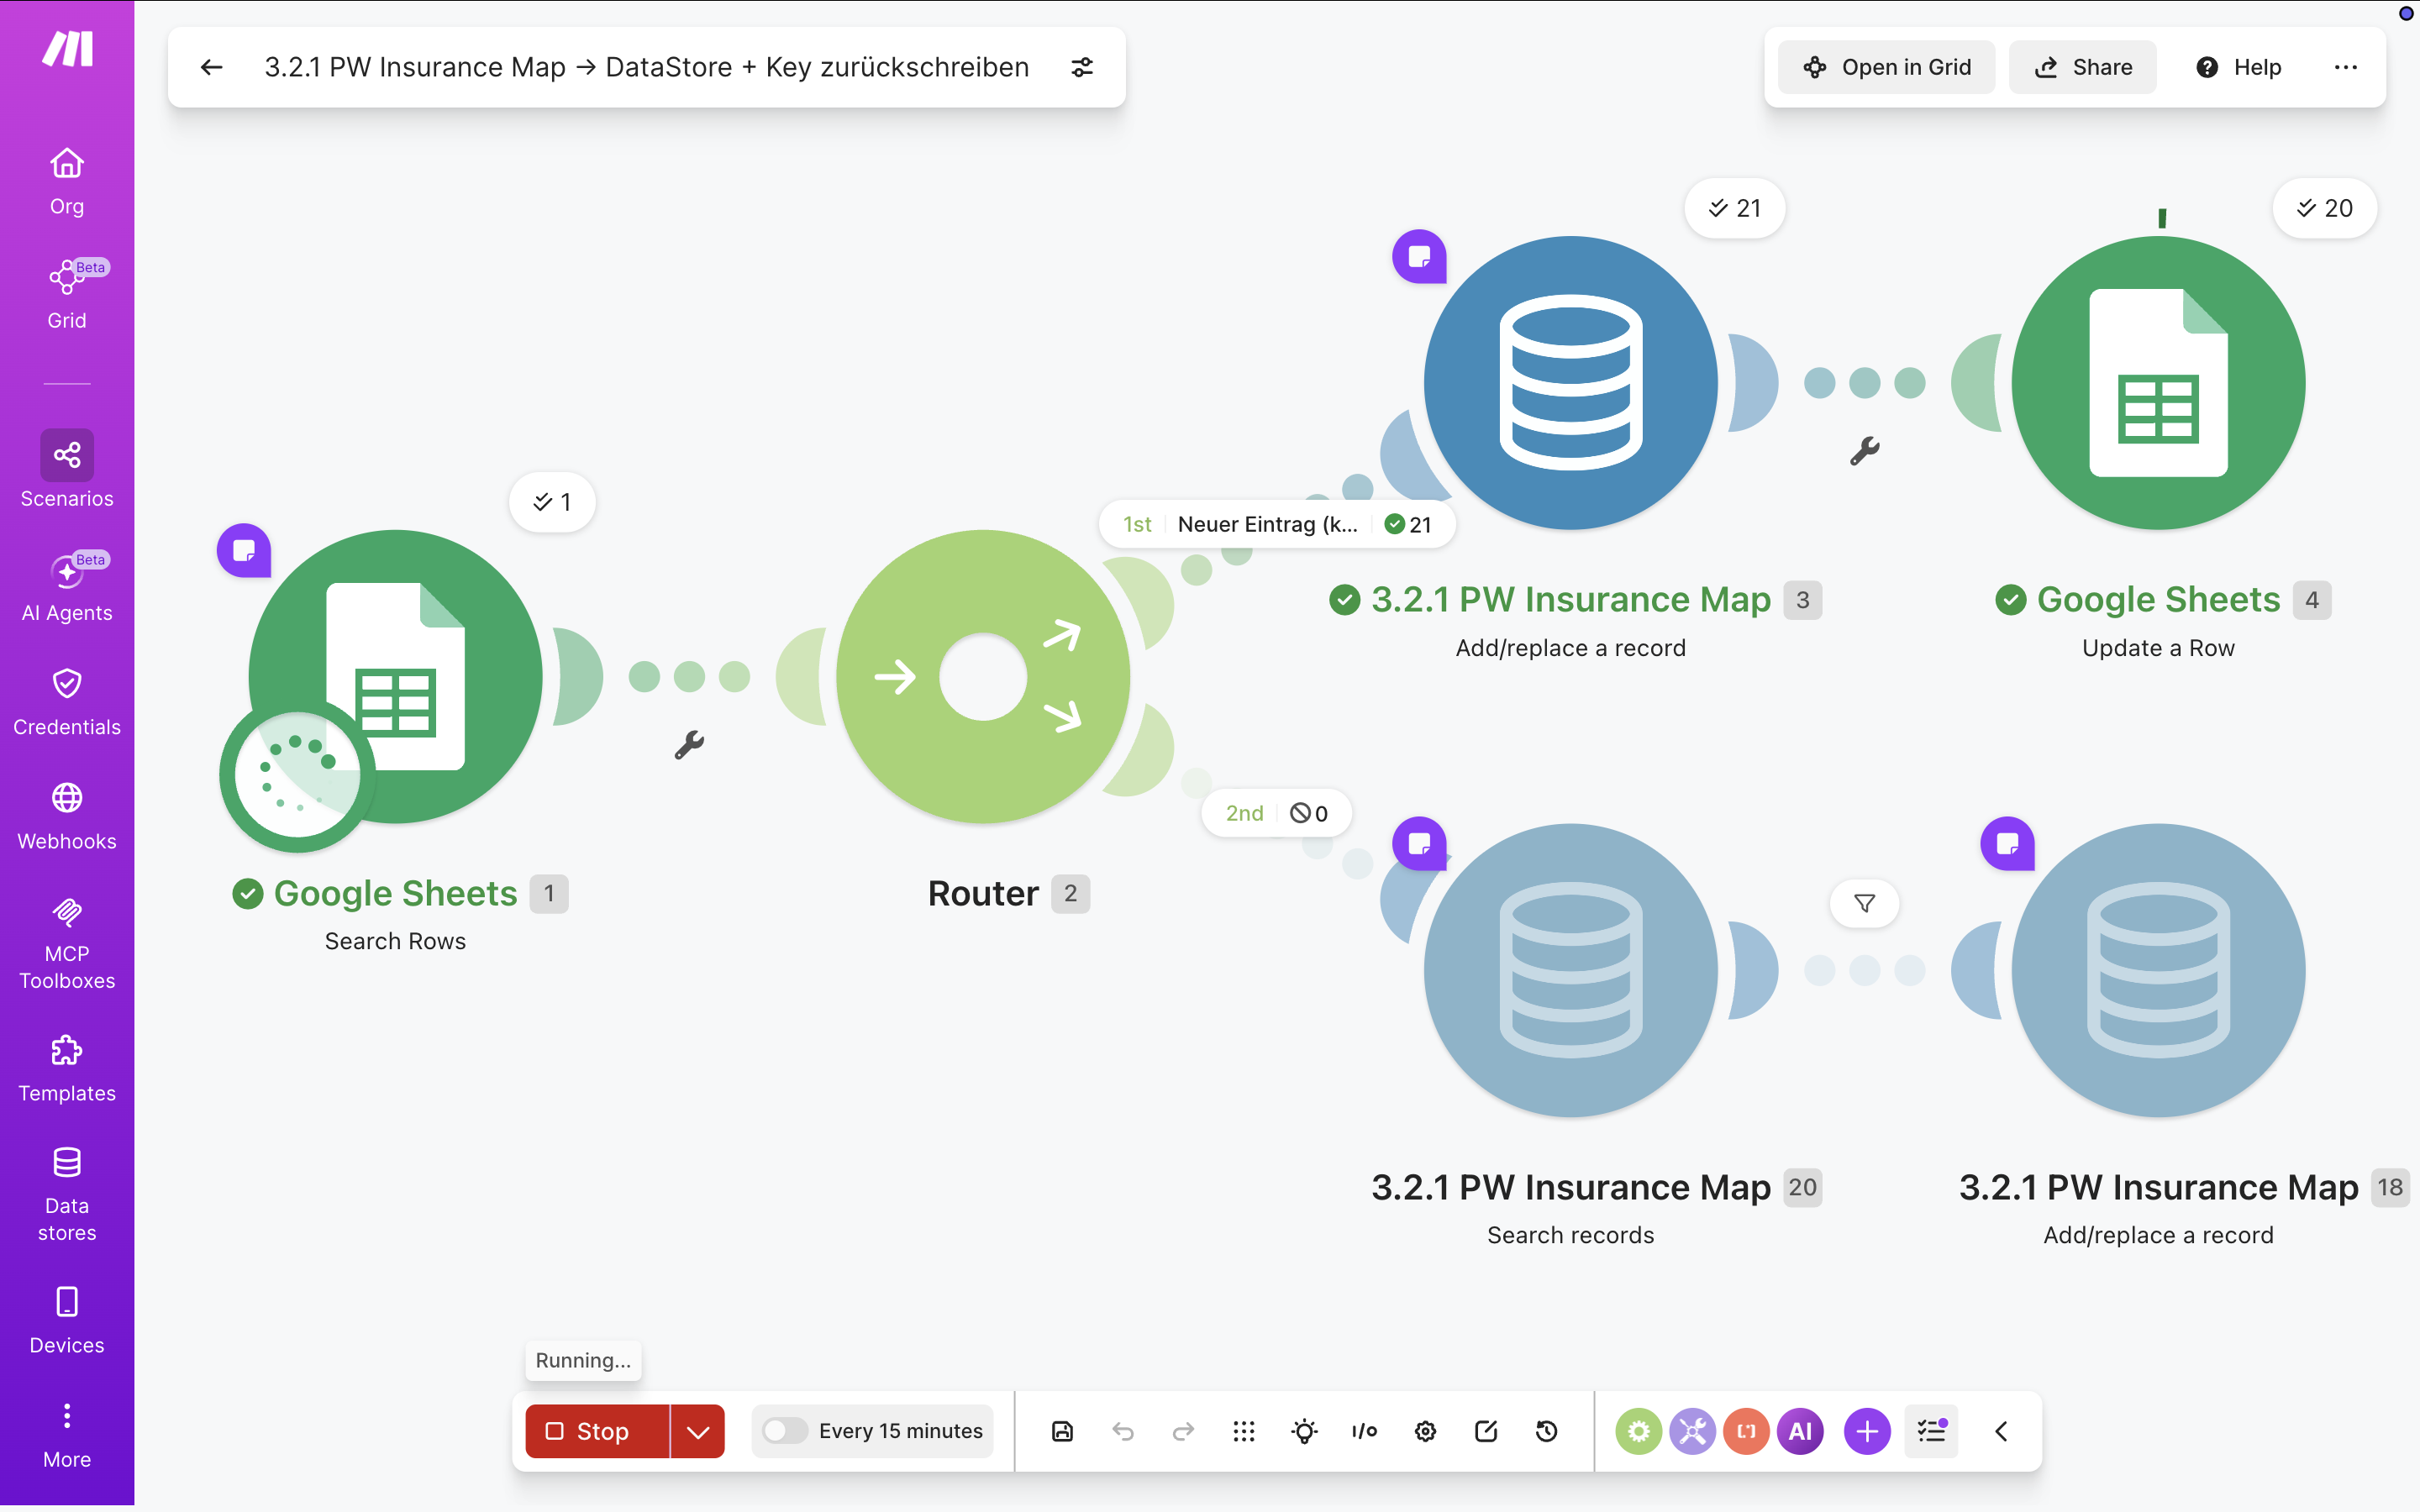Open scenario inputs and outputs icon
The image size is (2420, 1512).
[1365, 1431]
